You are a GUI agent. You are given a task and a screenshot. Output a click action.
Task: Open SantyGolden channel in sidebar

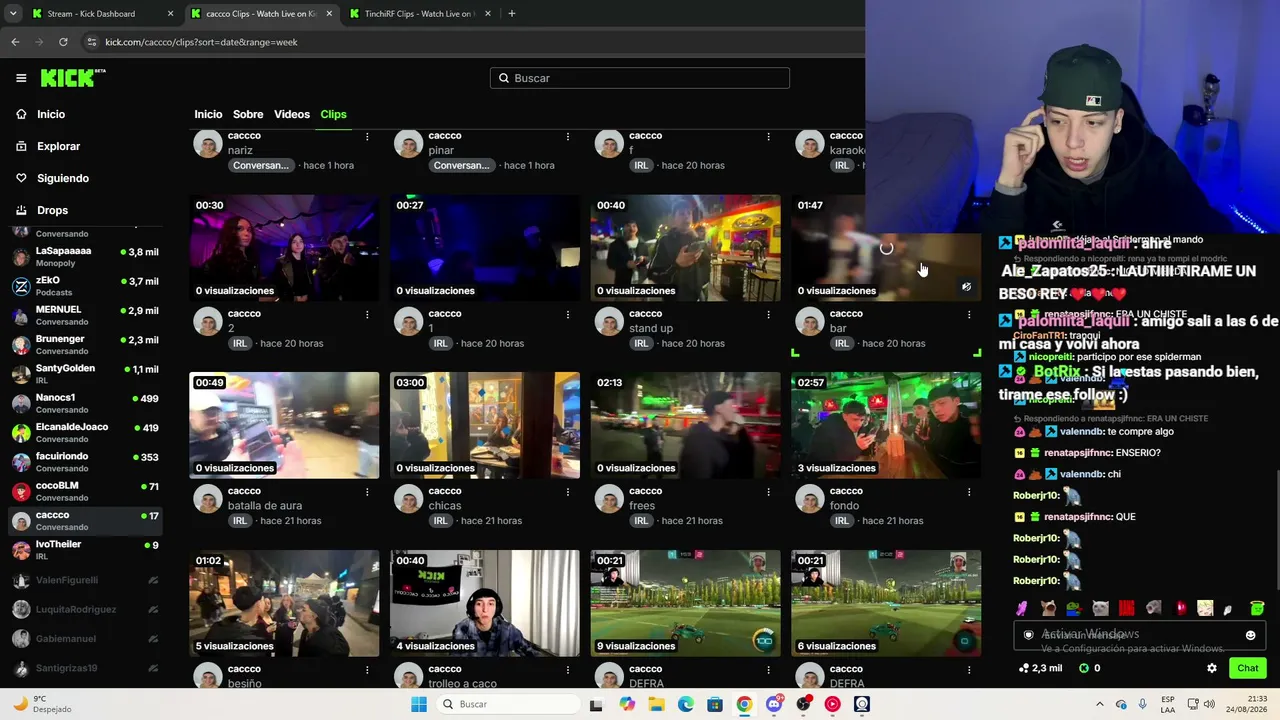pos(85,374)
